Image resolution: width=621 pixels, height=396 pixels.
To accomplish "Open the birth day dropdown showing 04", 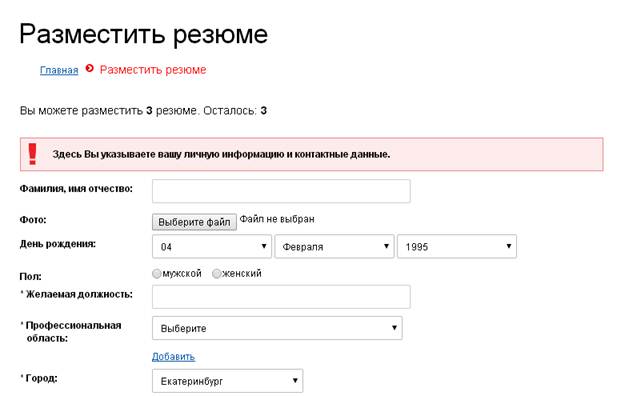I will click(x=212, y=246).
